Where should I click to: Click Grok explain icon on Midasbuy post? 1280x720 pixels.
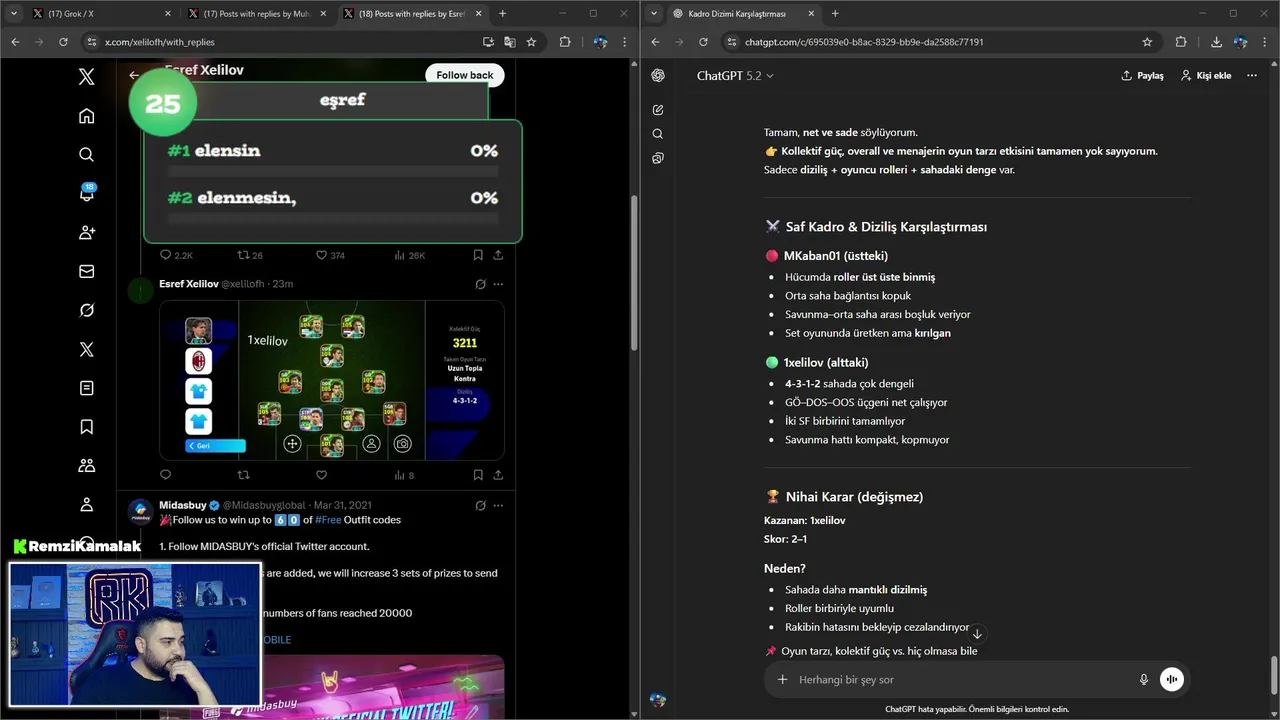(480, 506)
